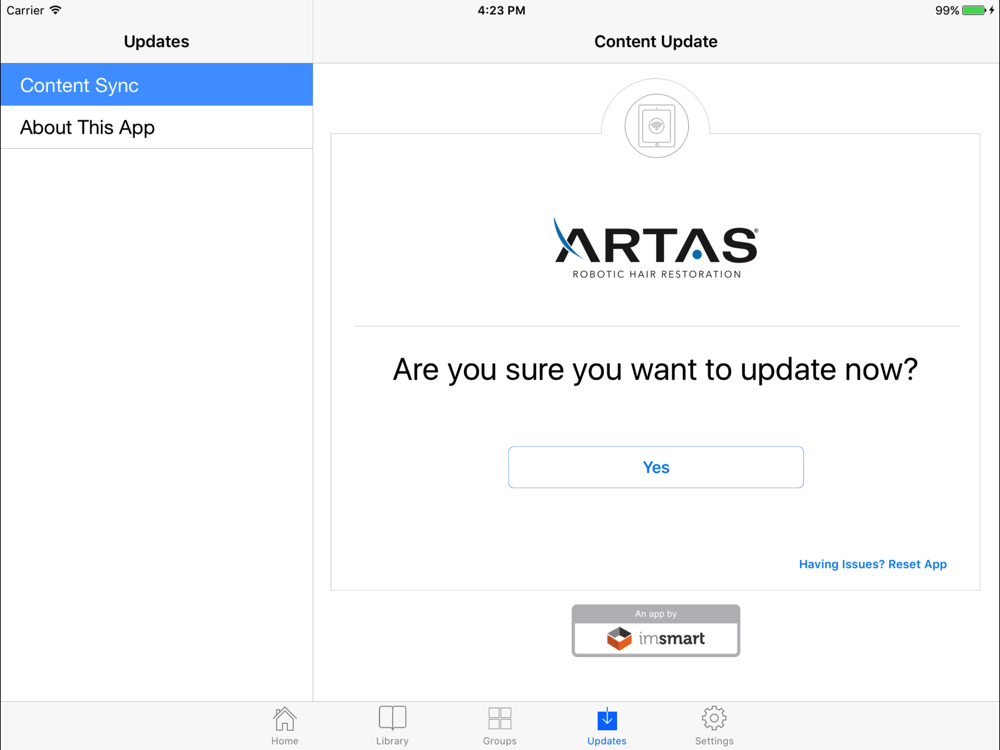Confirm the update with the Yes button
Image resolution: width=1000 pixels, height=750 pixels.
click(656, 467)
